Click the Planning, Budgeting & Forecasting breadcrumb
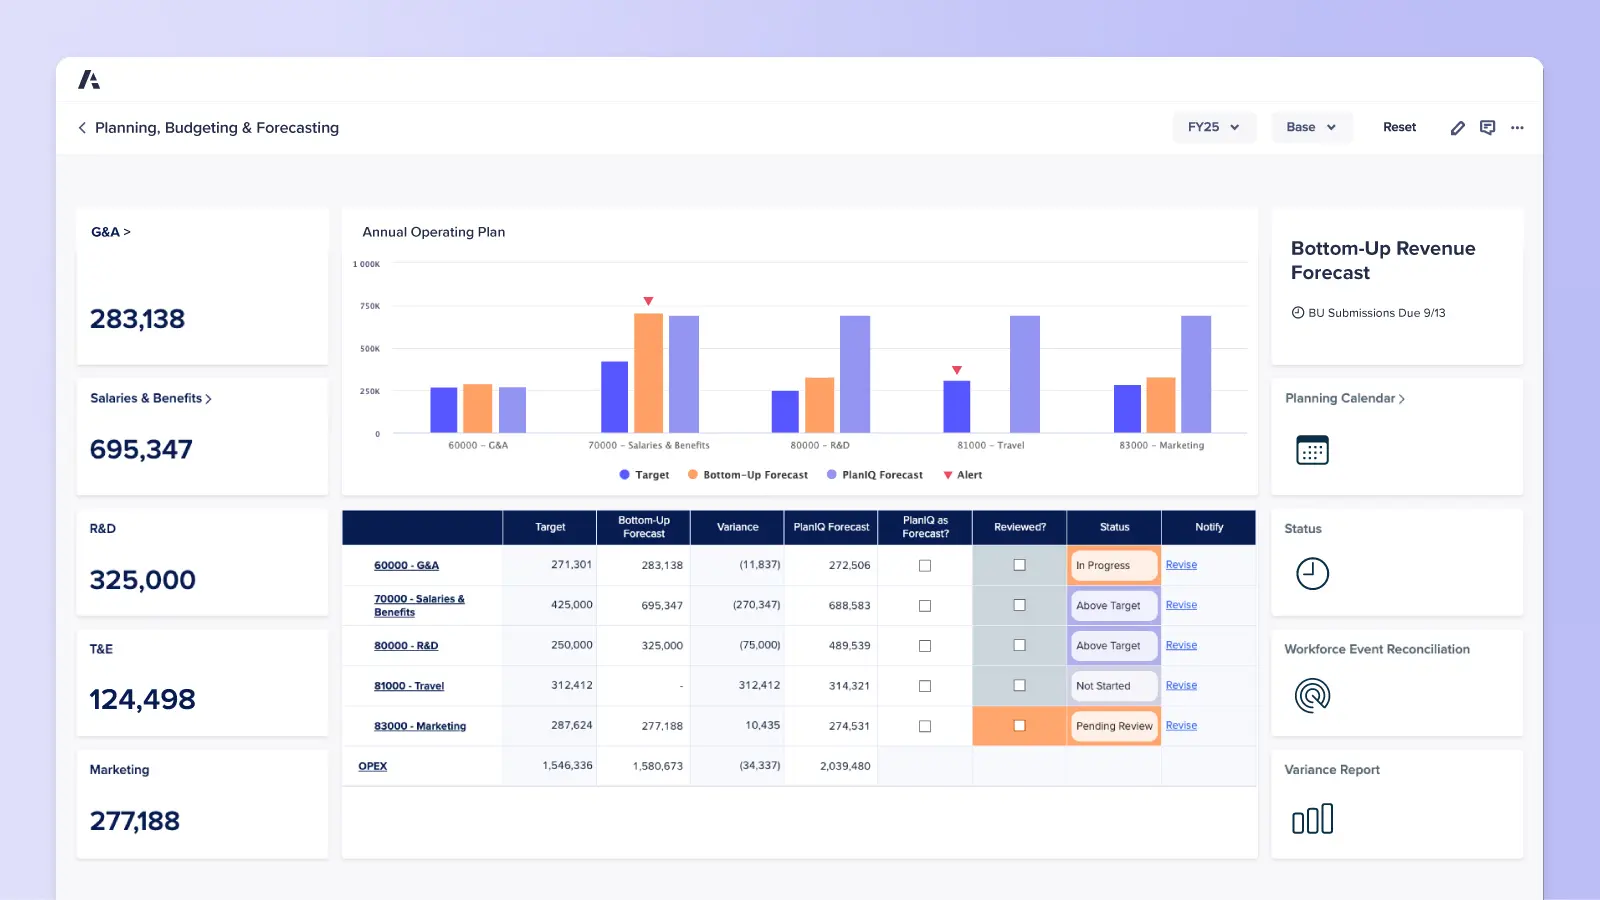Image resolution: width=1600 pixels, height=900 pixels. coord(216,127)
